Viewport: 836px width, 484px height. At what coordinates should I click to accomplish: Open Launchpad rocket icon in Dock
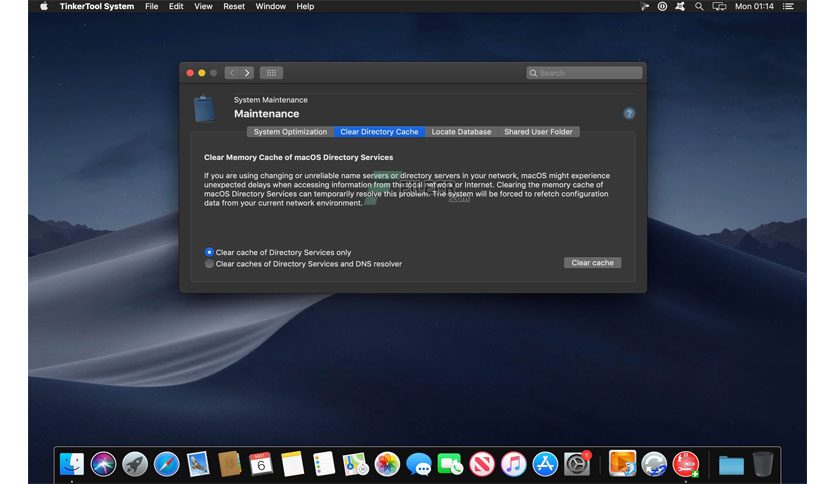click(135, 464)
